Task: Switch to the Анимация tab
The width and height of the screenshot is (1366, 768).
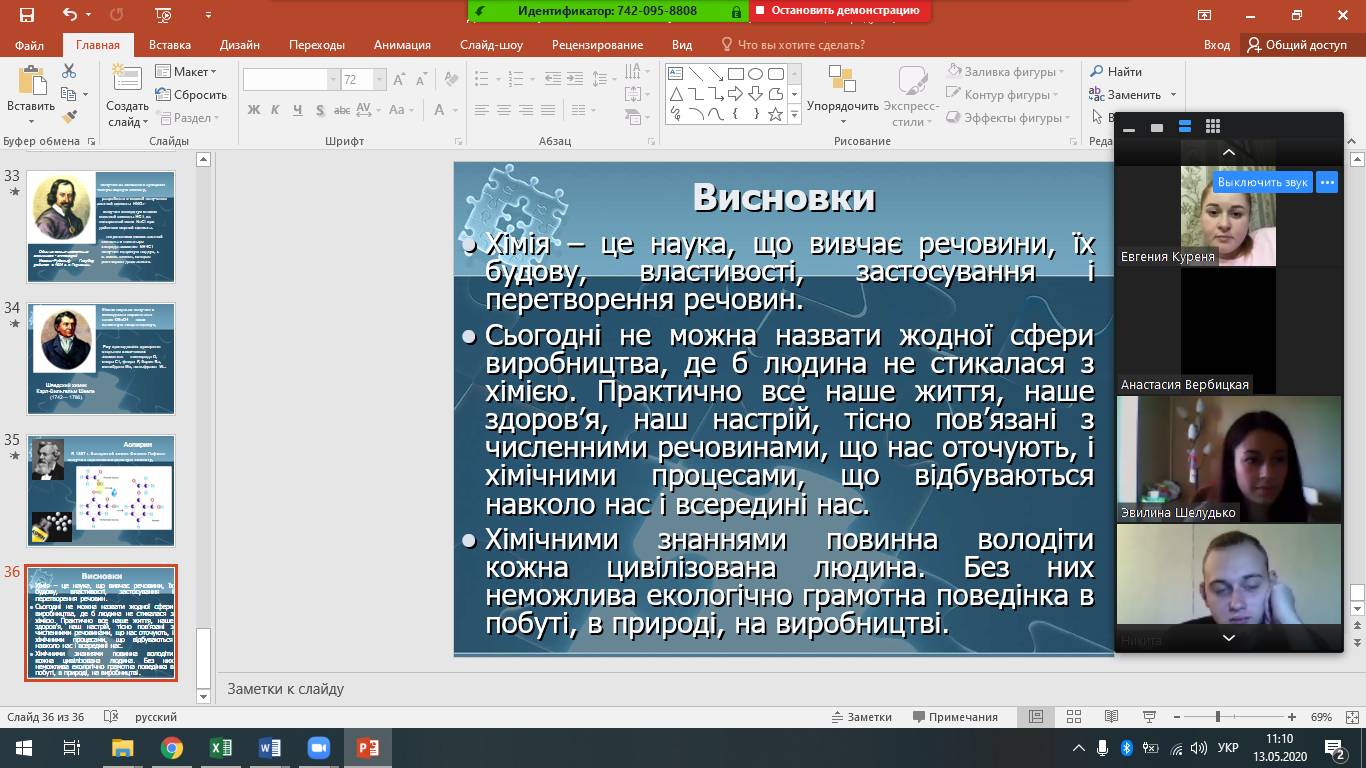Action: (402, 45)
